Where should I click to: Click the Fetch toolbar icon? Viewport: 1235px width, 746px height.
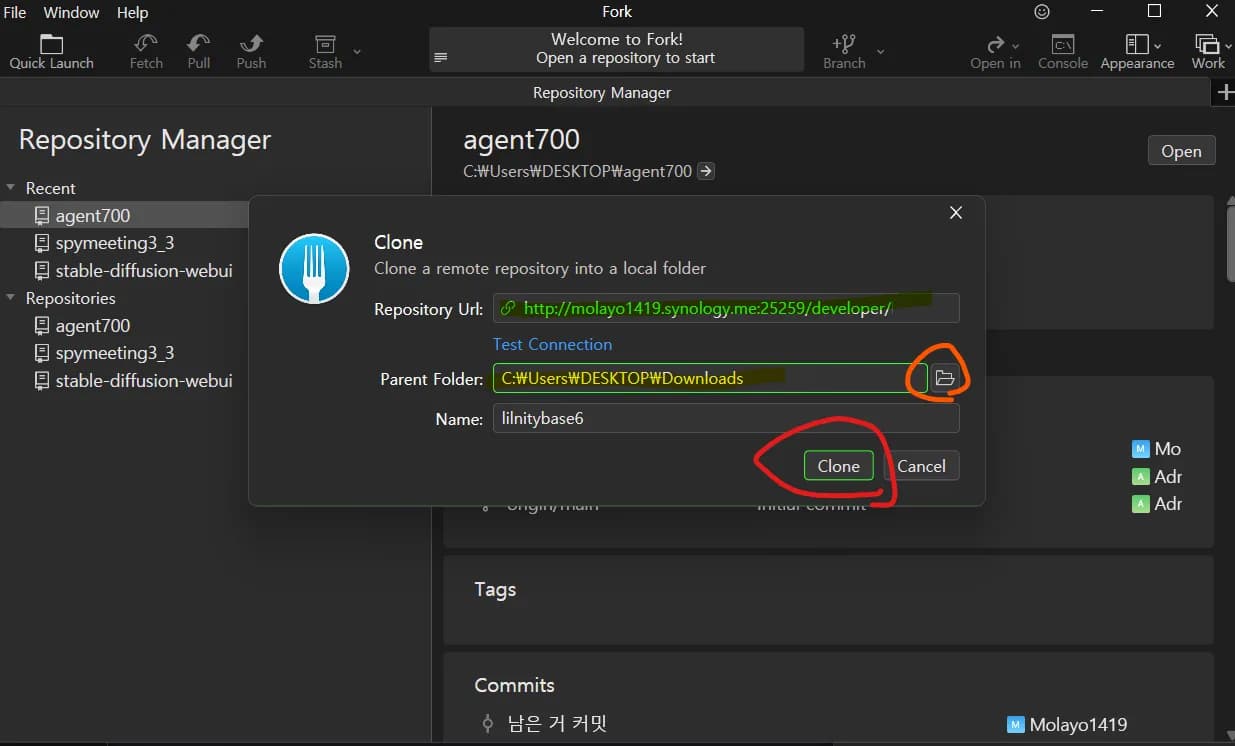pyautogui.click(x=146, y=52)
